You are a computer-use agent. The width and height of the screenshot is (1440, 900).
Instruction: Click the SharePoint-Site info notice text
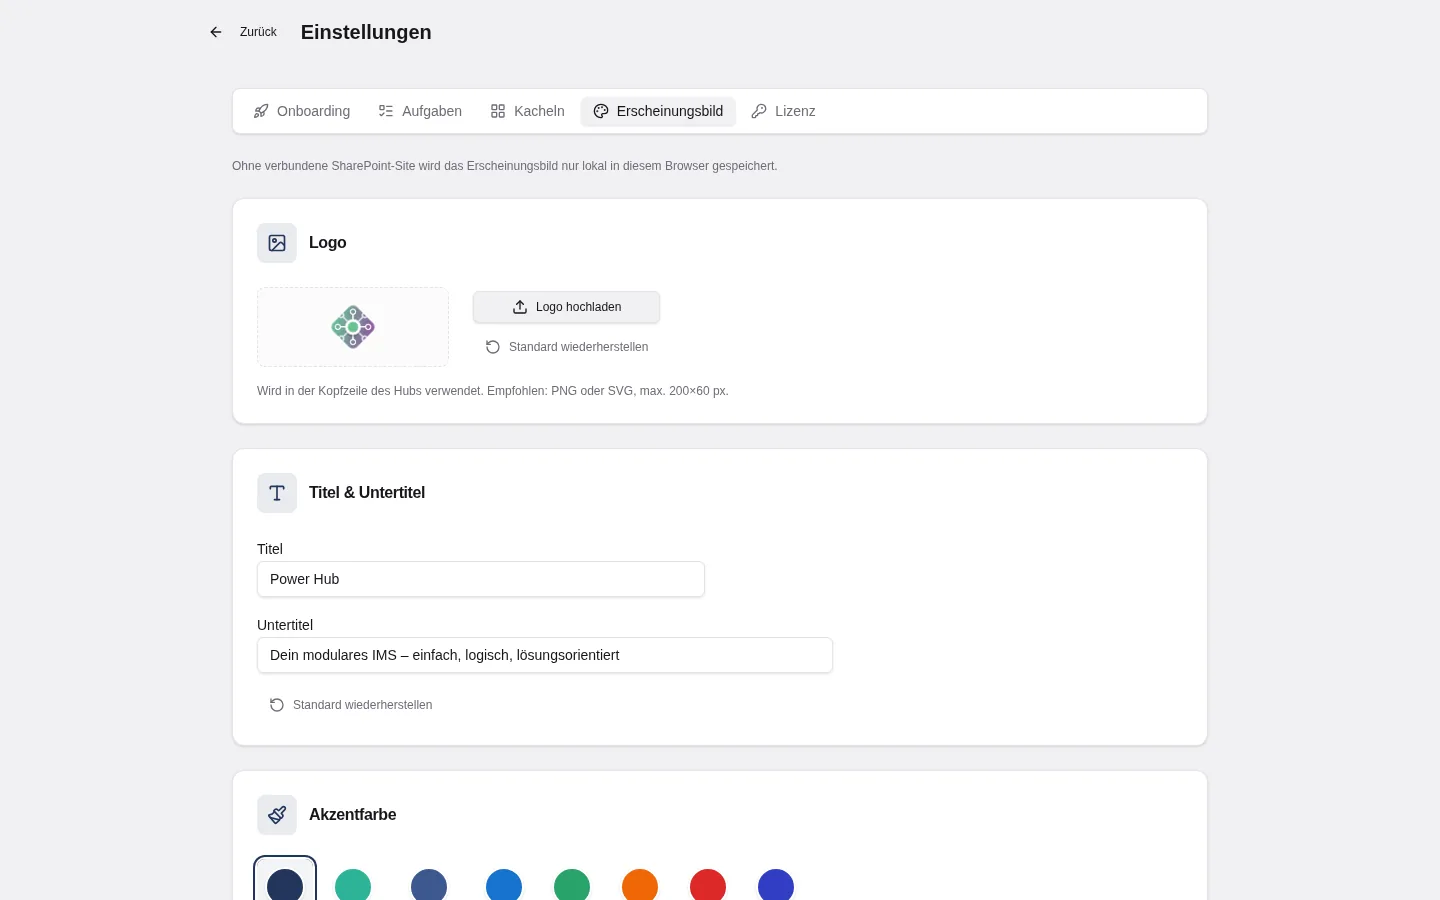tap(504, 166)
